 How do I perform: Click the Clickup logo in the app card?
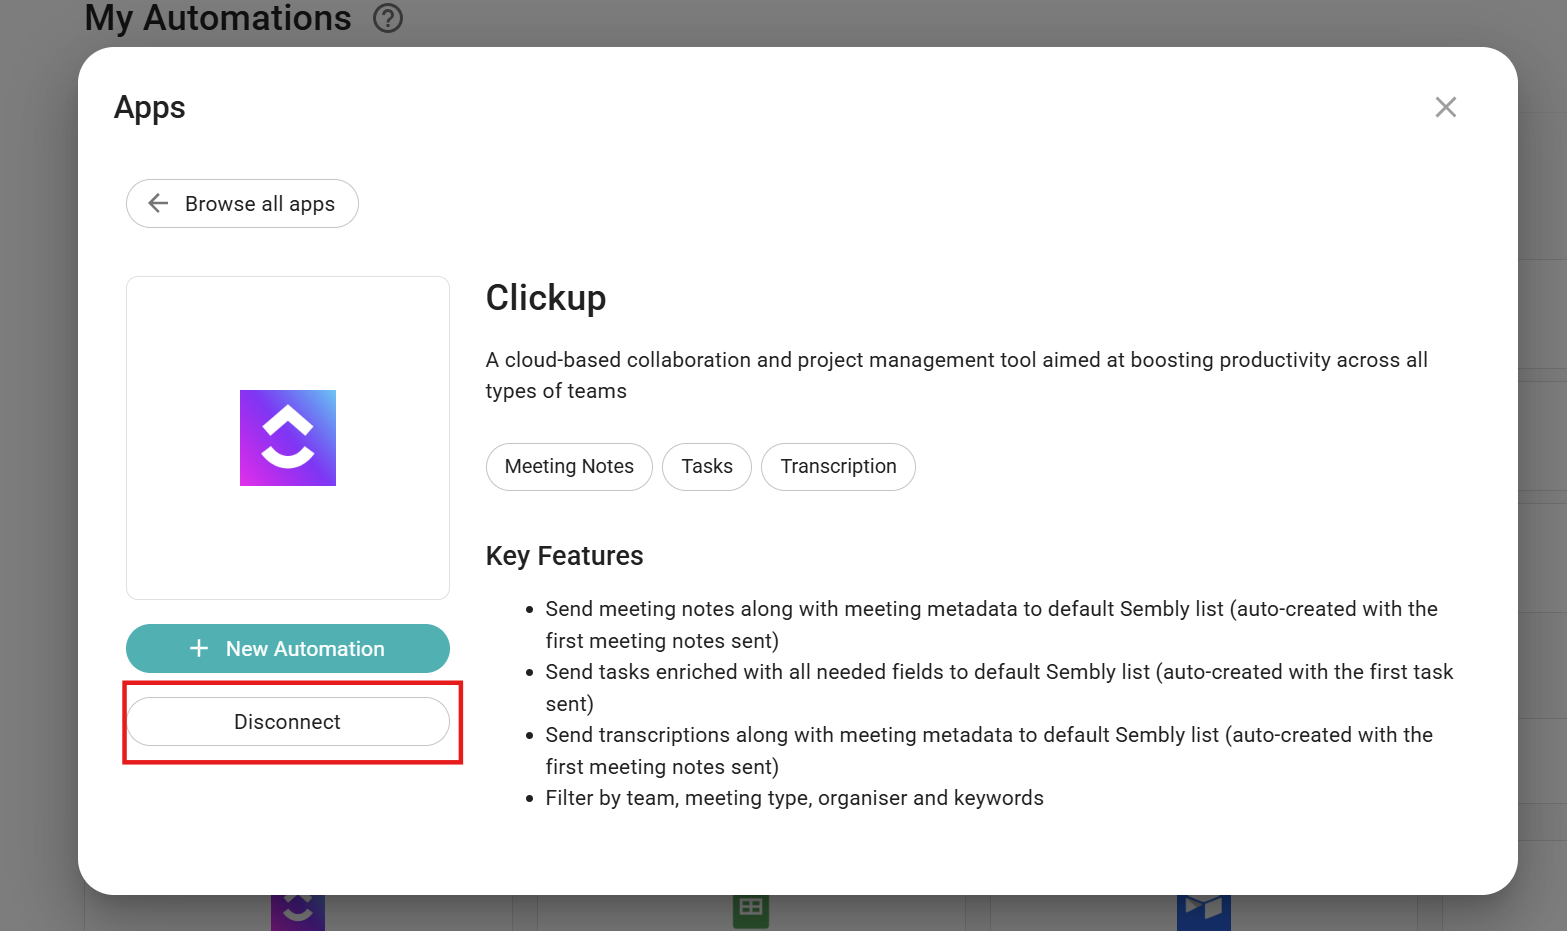(x=288, y=438)
